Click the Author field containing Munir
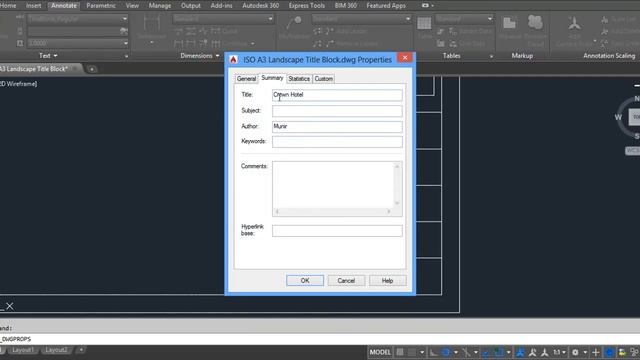The height and width of the screenshot is (360, 640). (337, 127)
